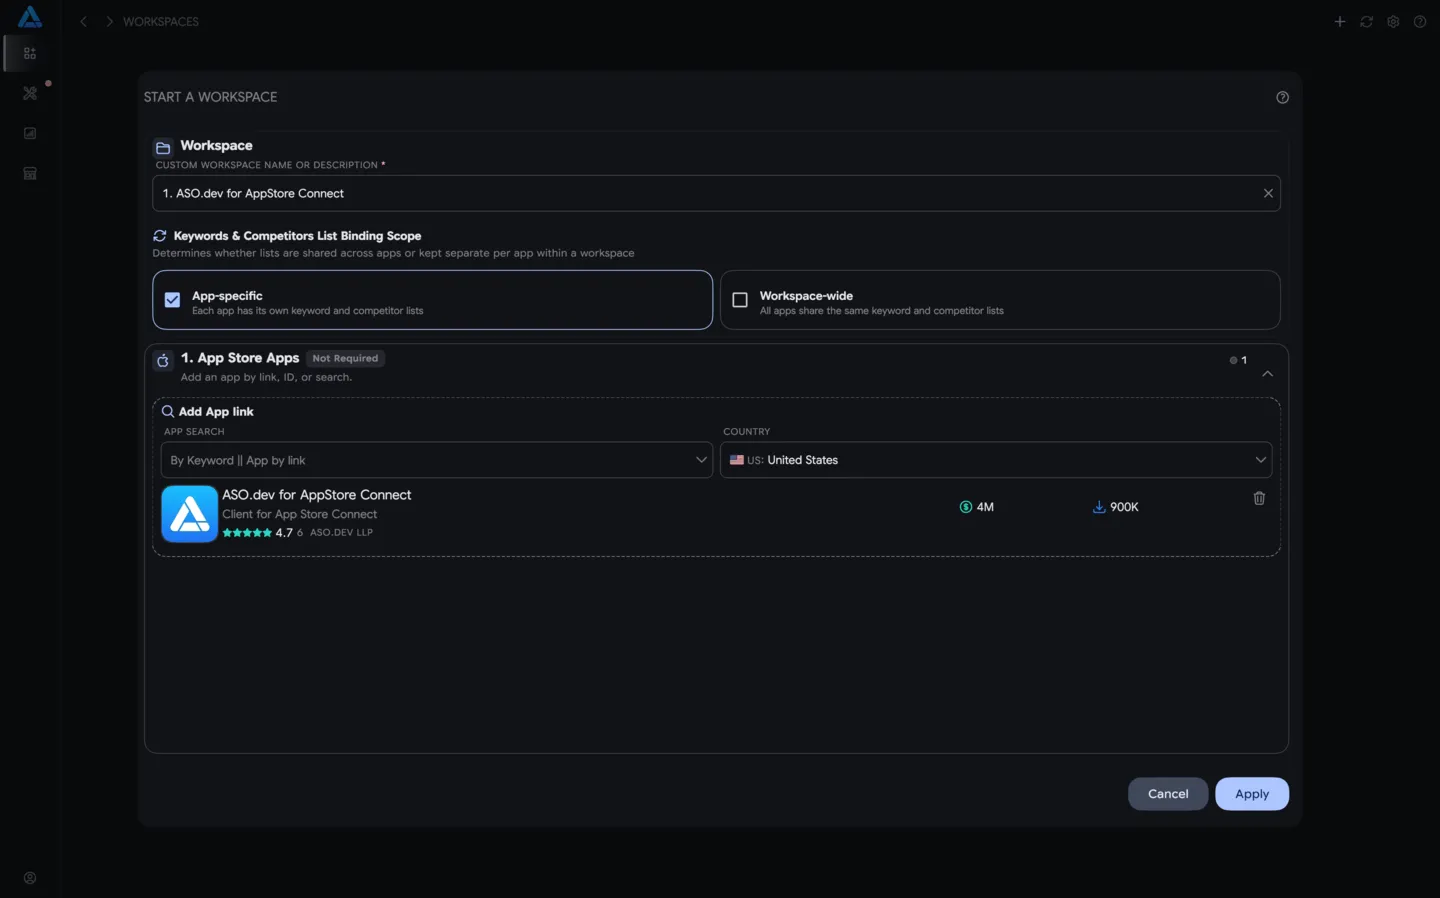Click the ASO.DEV LLP developer name
Viewport: 1440px width, 898px height.
click(341, 533)
